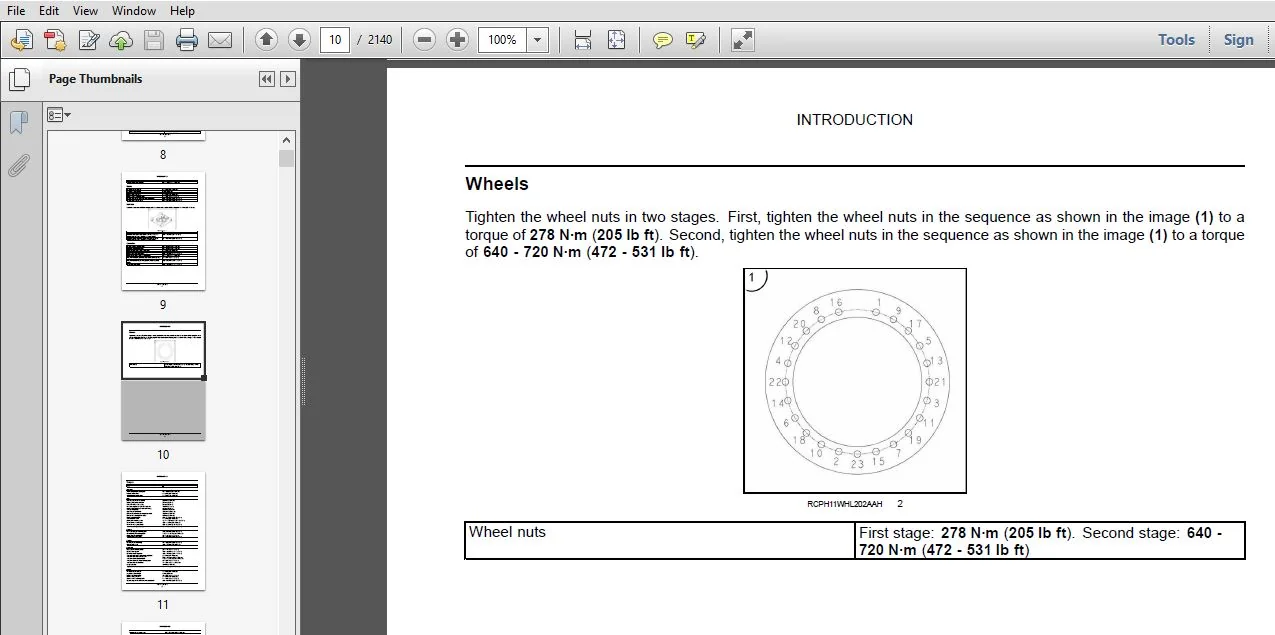Click the page 8 thumbnail label

(163, 155)
